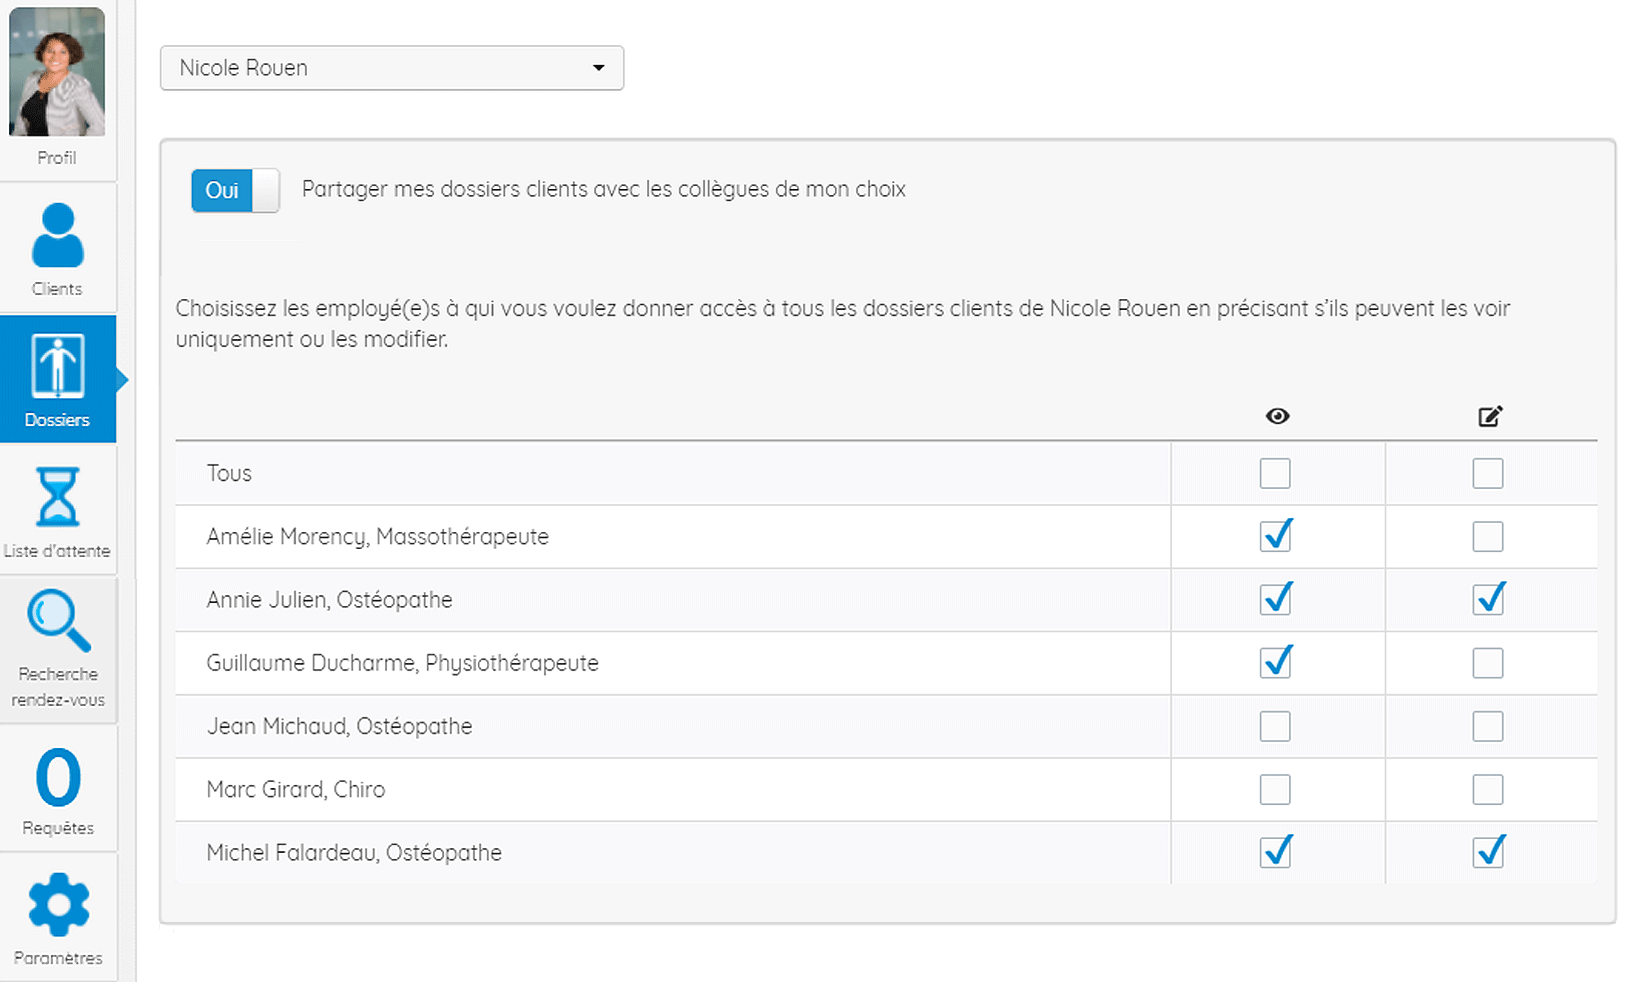This screenshot has height=982, width=1640.
Task: Uncheck edit access for Michel Falardeau
Action: [1488, 852]
